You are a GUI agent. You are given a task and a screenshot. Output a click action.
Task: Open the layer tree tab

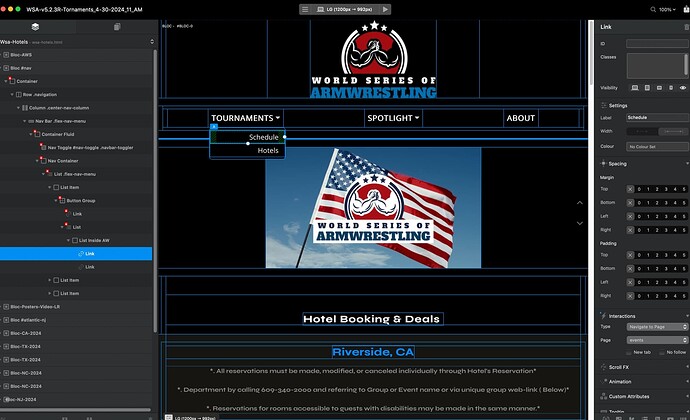pos(34,26)
